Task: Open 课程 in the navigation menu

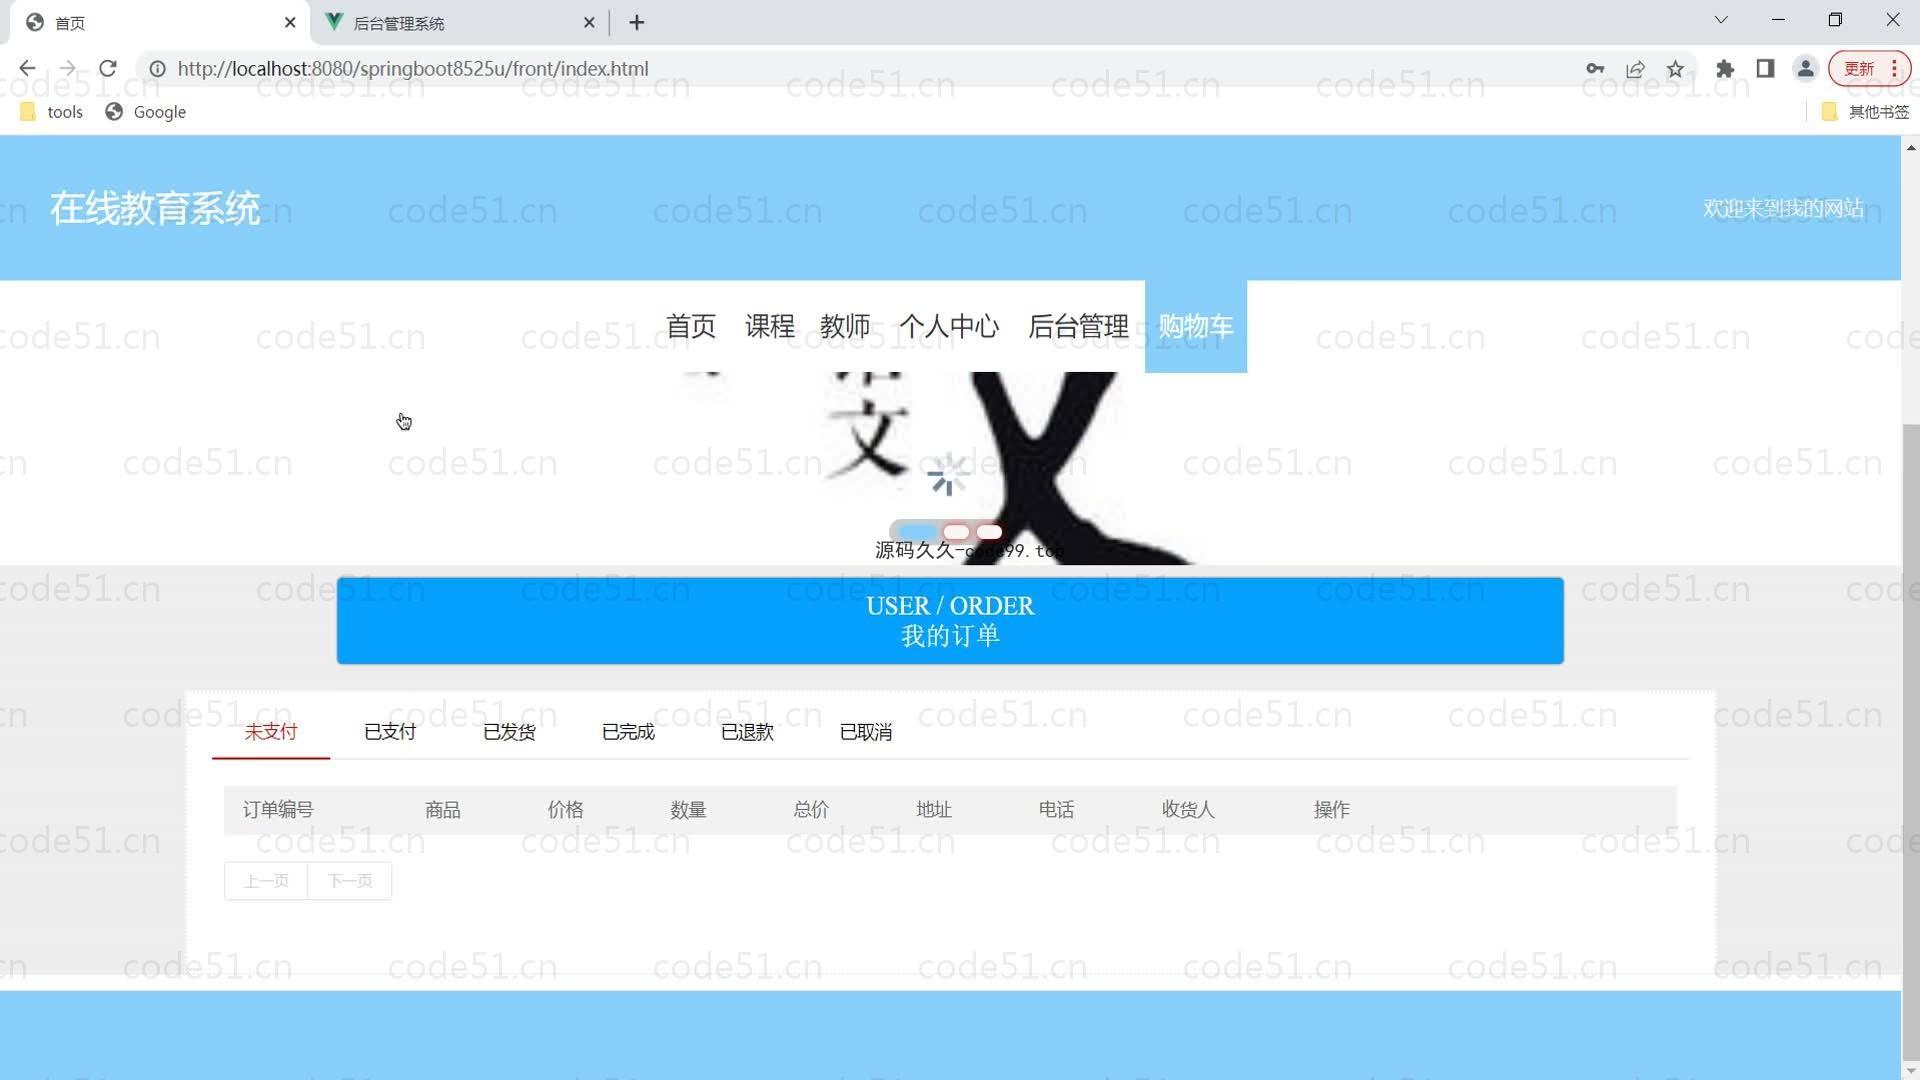Action: pos(770,326)
